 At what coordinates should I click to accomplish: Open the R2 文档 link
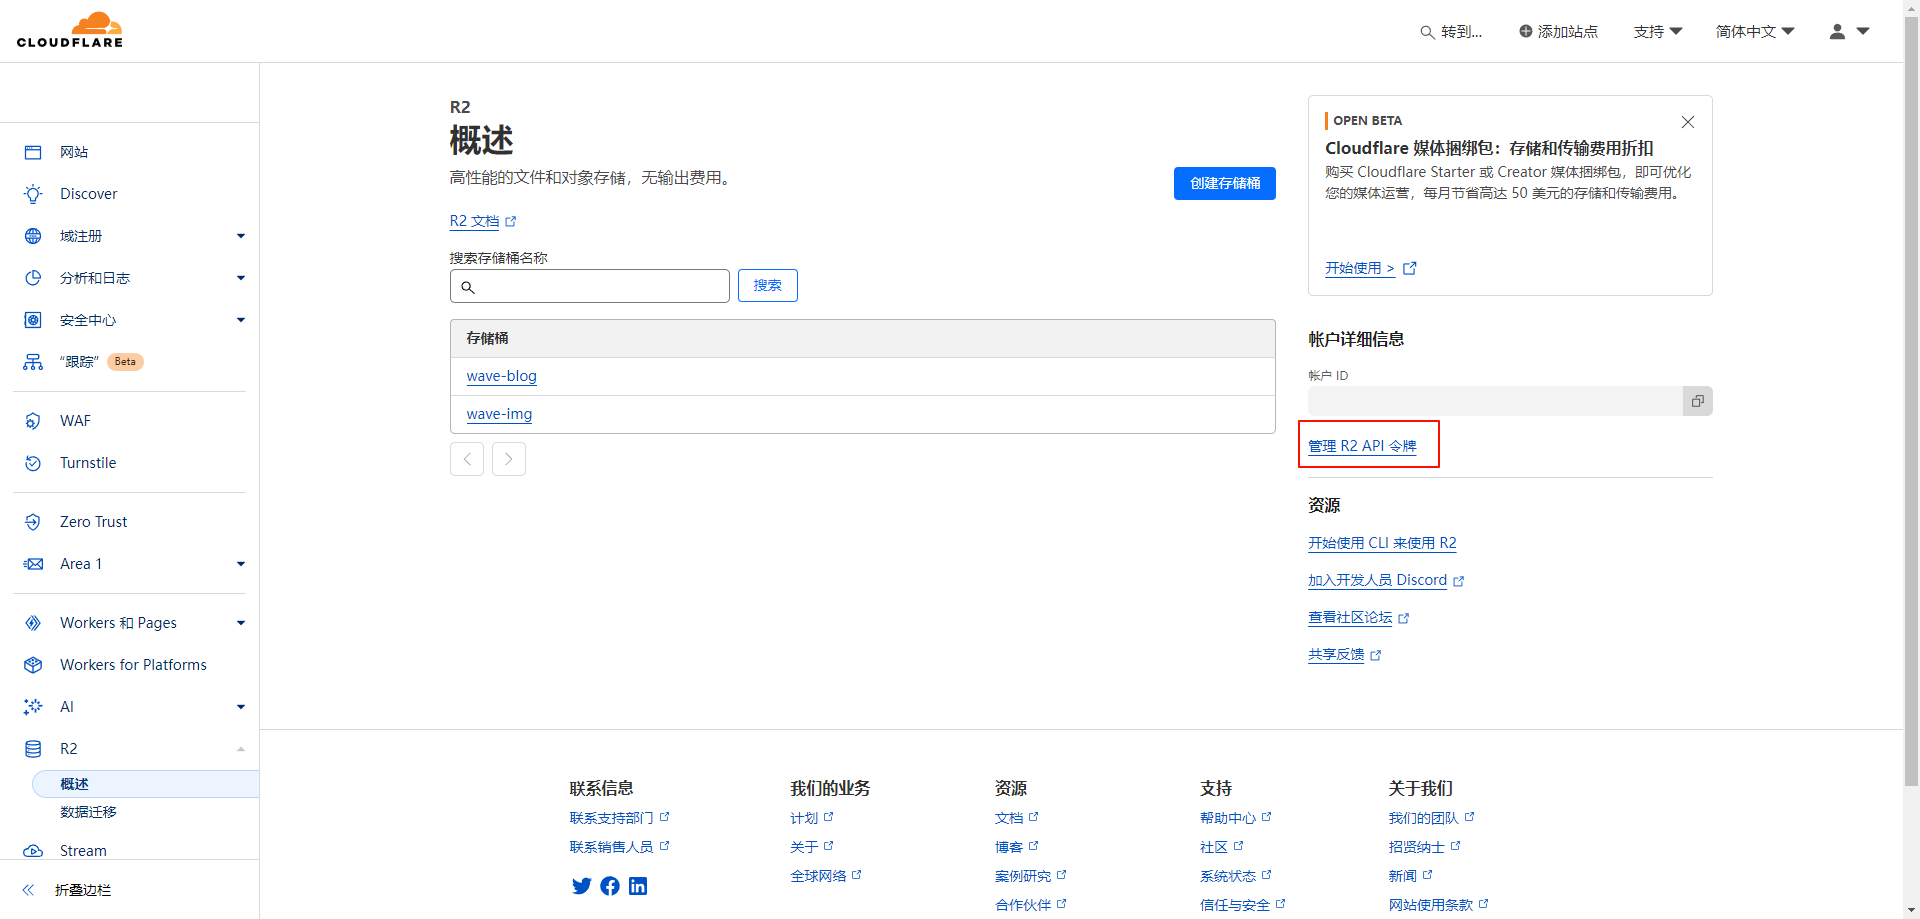pyautogui.click(x=482, y=221)
